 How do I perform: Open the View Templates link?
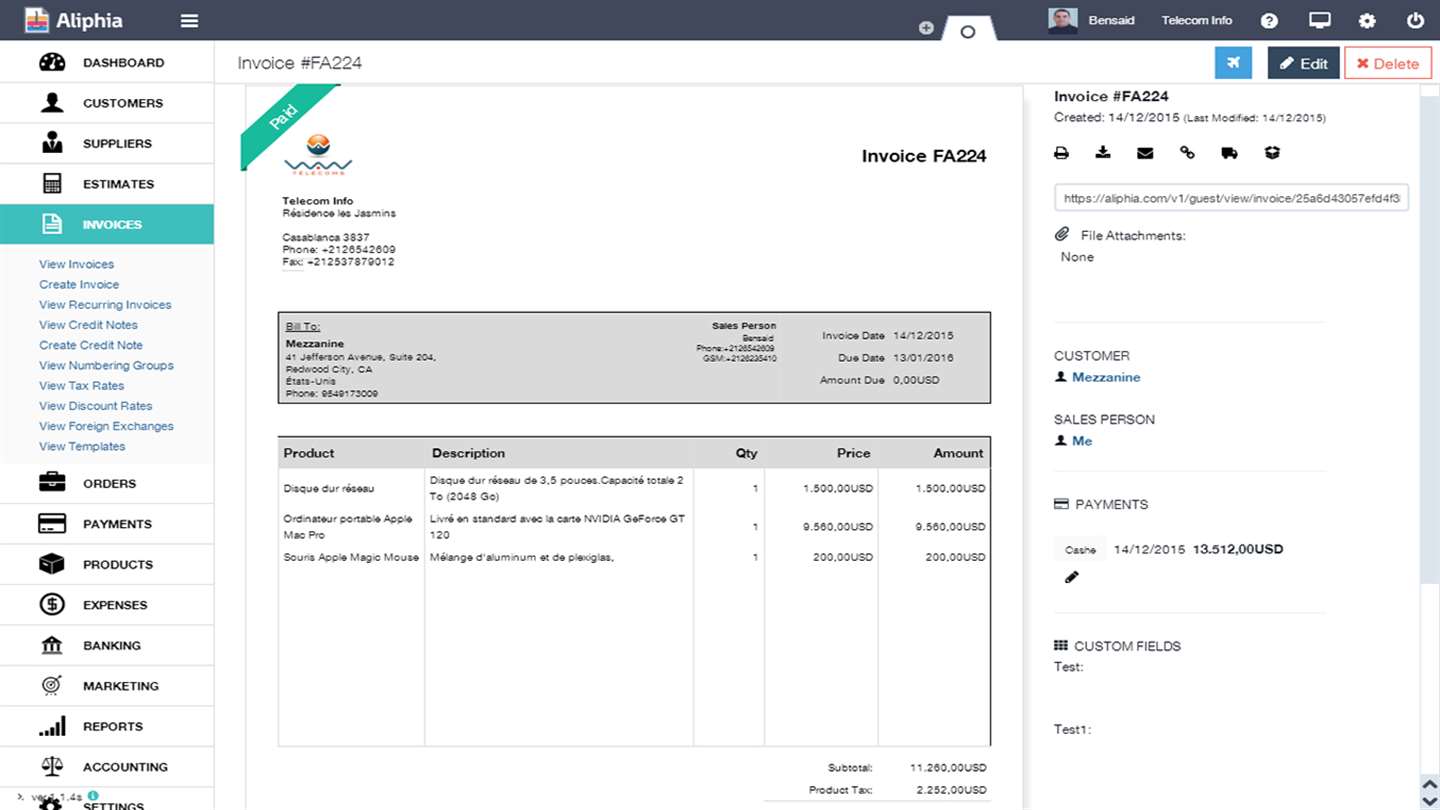pyautogui.click(x=82, y=446)
